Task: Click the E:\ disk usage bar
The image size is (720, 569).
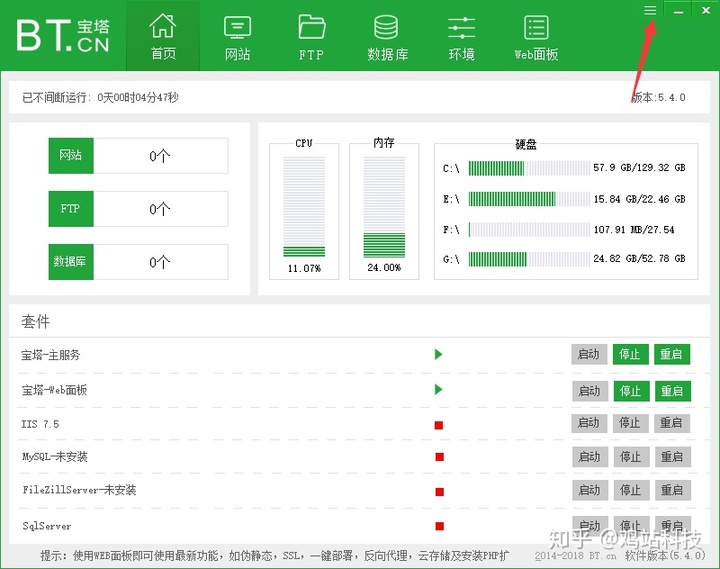Action: click(529, 199)
